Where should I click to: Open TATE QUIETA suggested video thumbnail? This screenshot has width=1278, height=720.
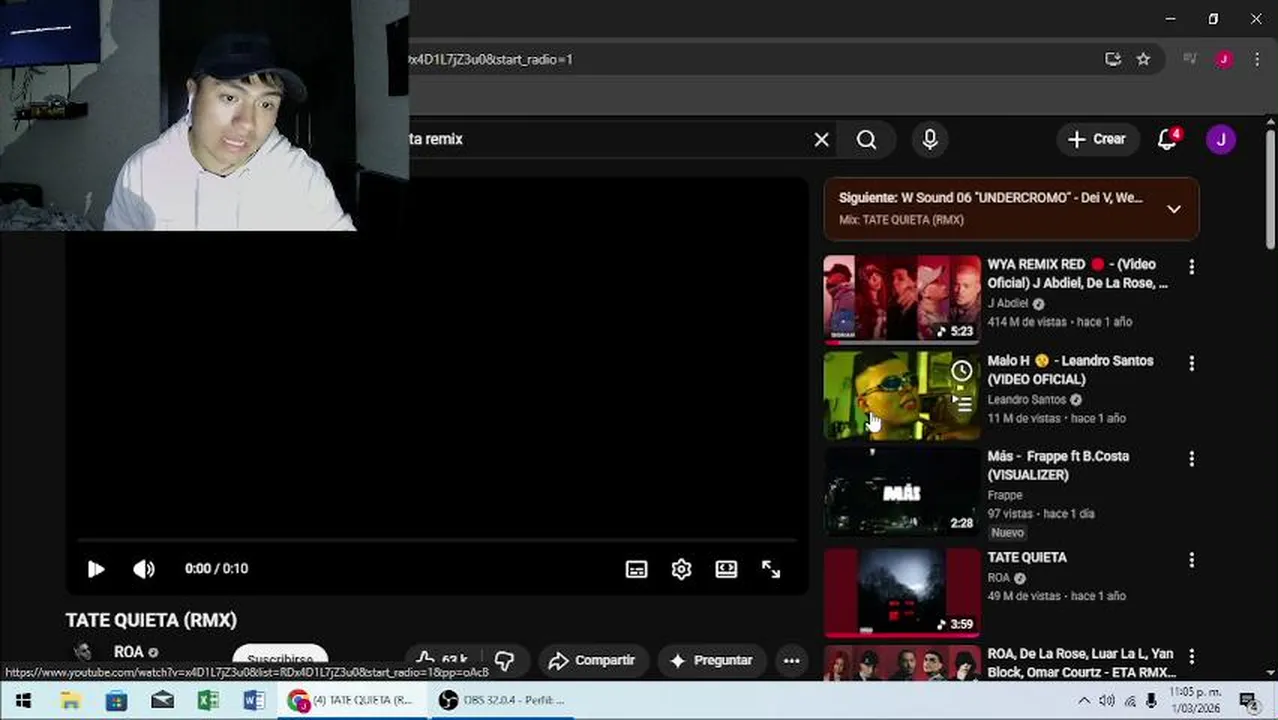(x=902, y=592)
